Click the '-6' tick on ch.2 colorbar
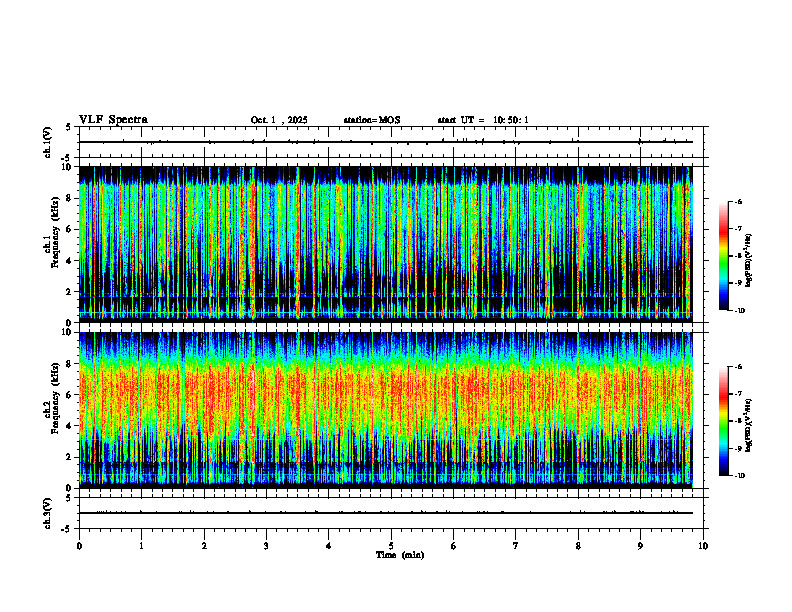792x612 pixels. click(x=738, y=367)
